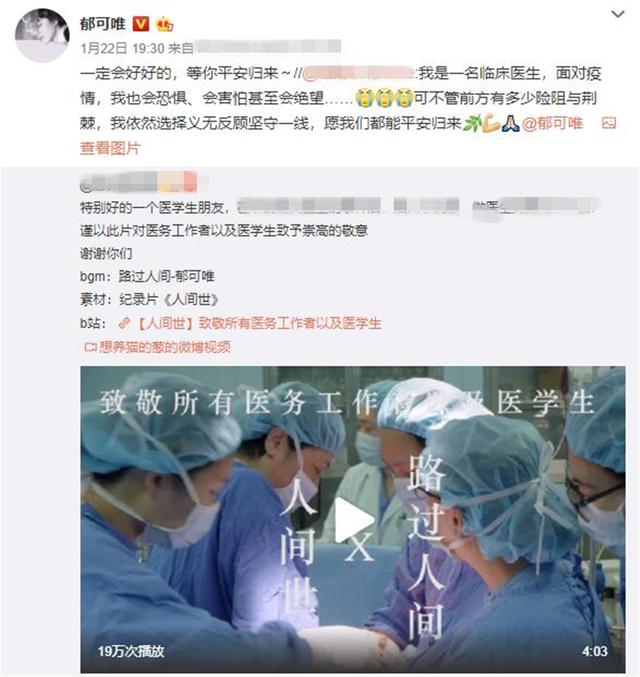Click the crown membership badge icon

click(x=165, y=24)
